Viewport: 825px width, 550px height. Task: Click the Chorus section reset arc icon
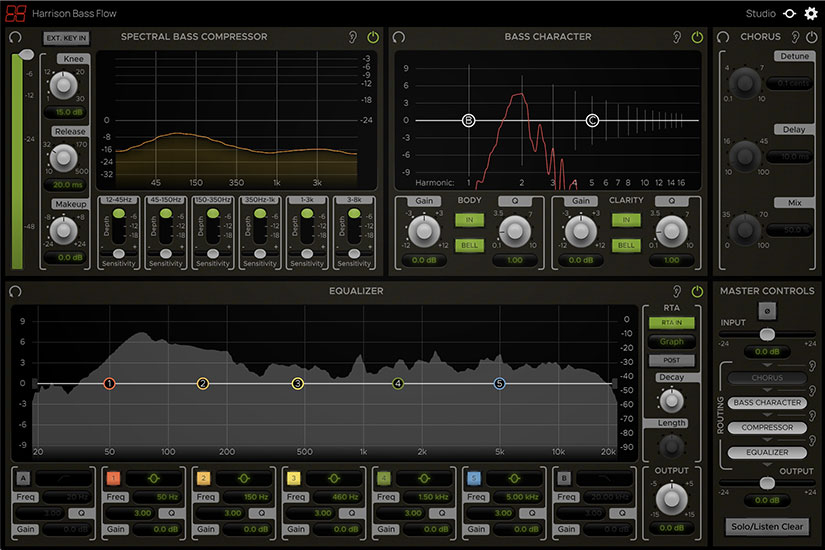pos(724,37)
